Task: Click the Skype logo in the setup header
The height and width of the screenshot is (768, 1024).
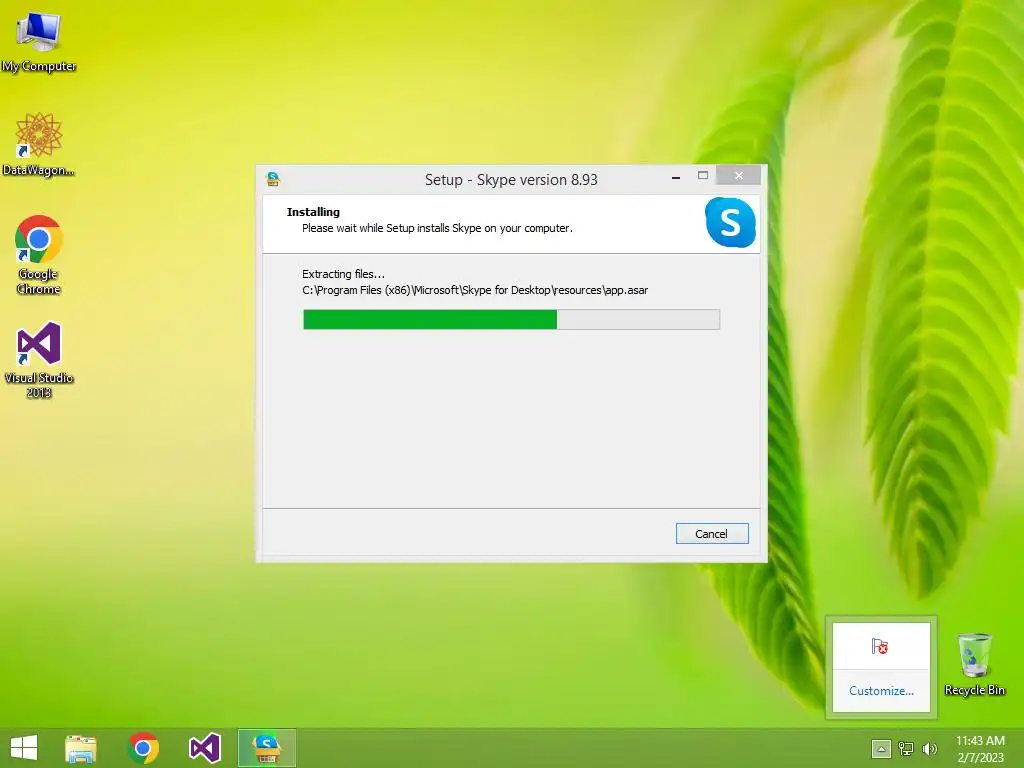Action: click(730, 222)
